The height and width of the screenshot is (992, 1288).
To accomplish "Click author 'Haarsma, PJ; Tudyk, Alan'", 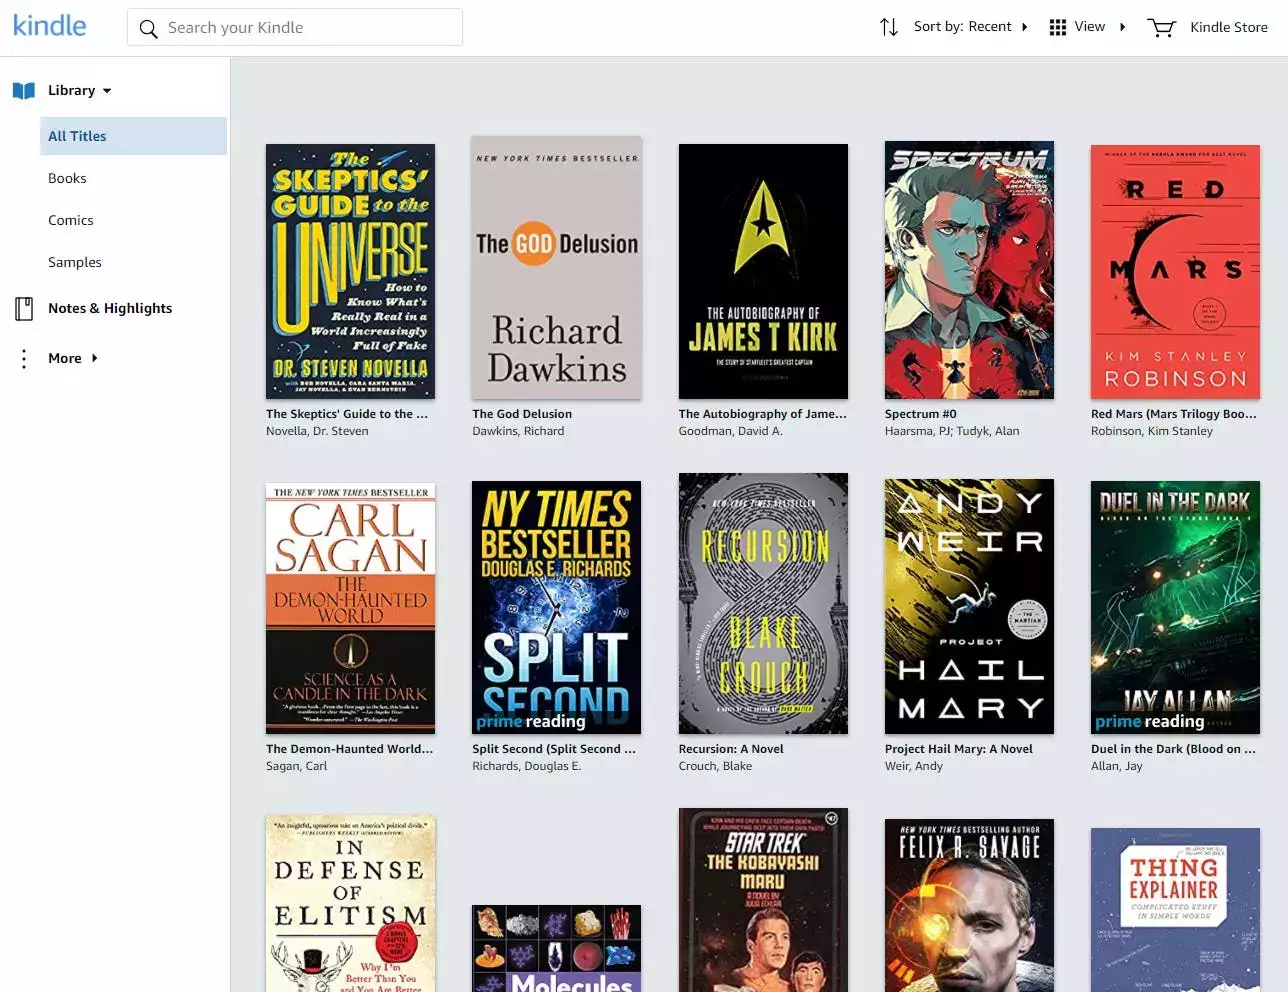I will pyautogui.click(x=952, y=431).
